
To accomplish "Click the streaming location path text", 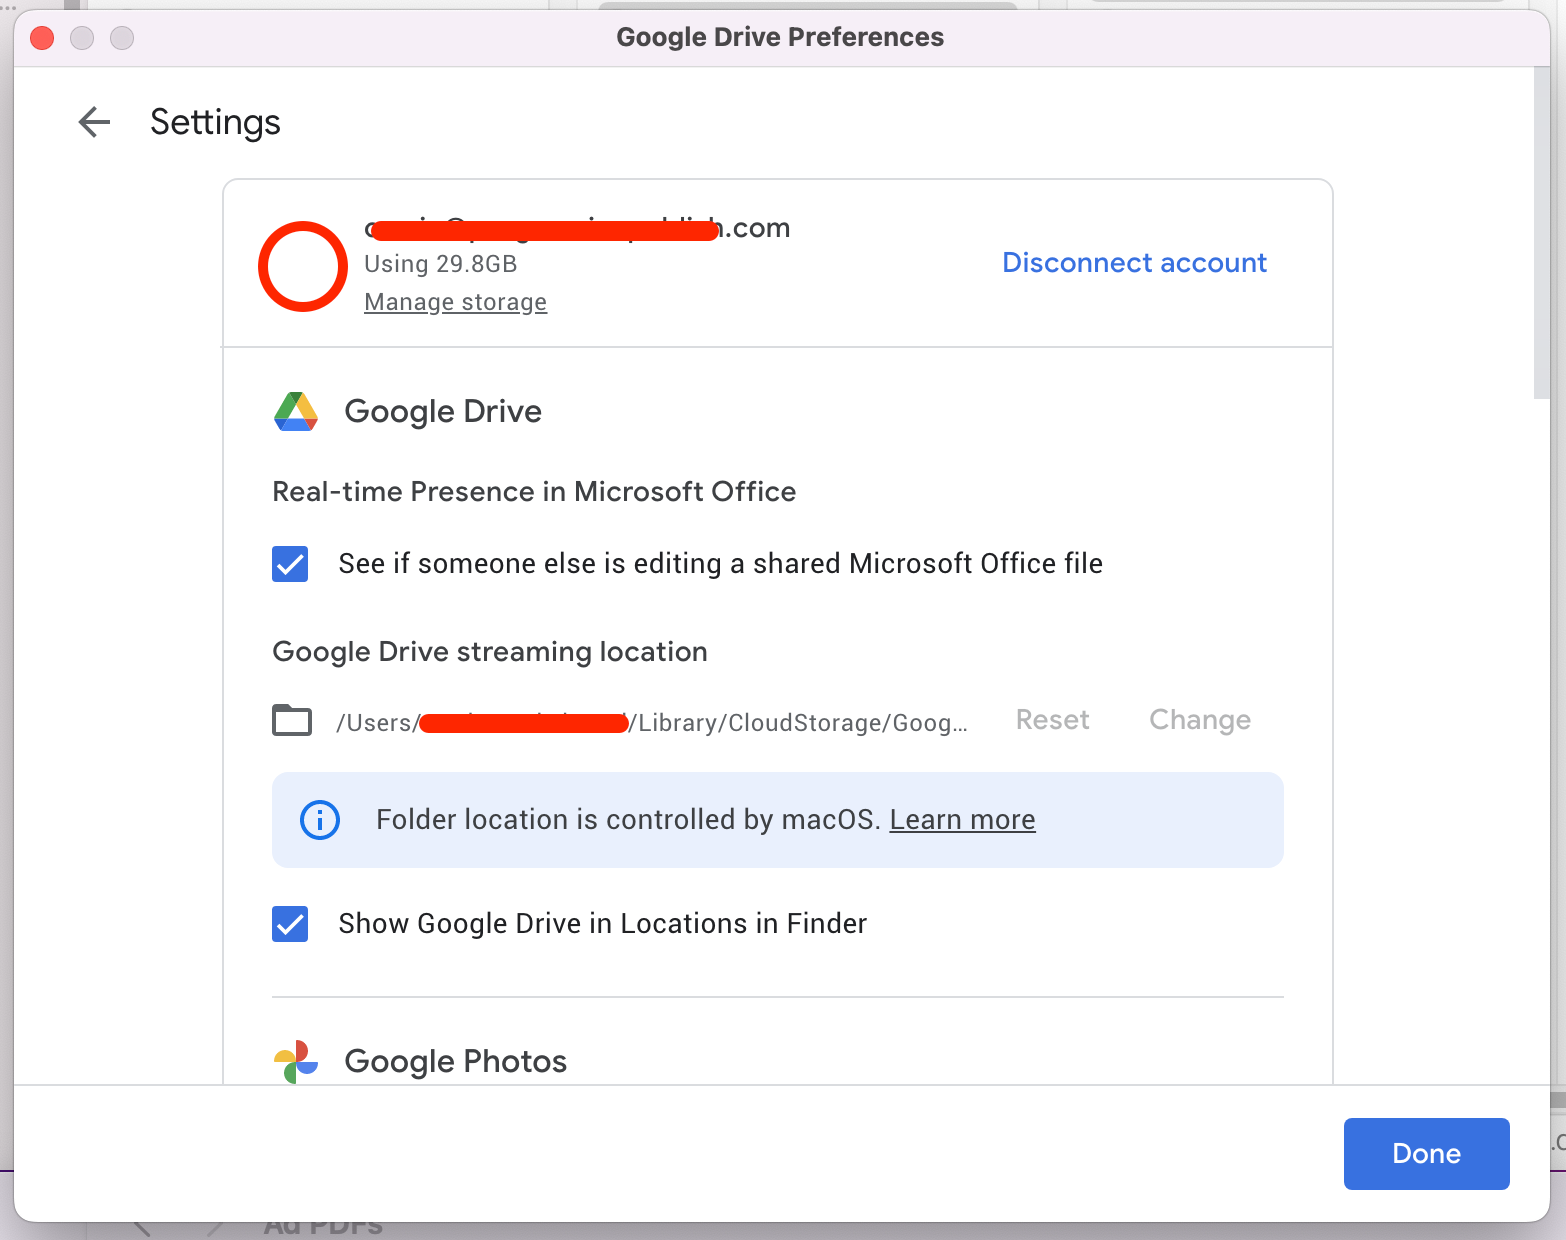I will point(652,723).
